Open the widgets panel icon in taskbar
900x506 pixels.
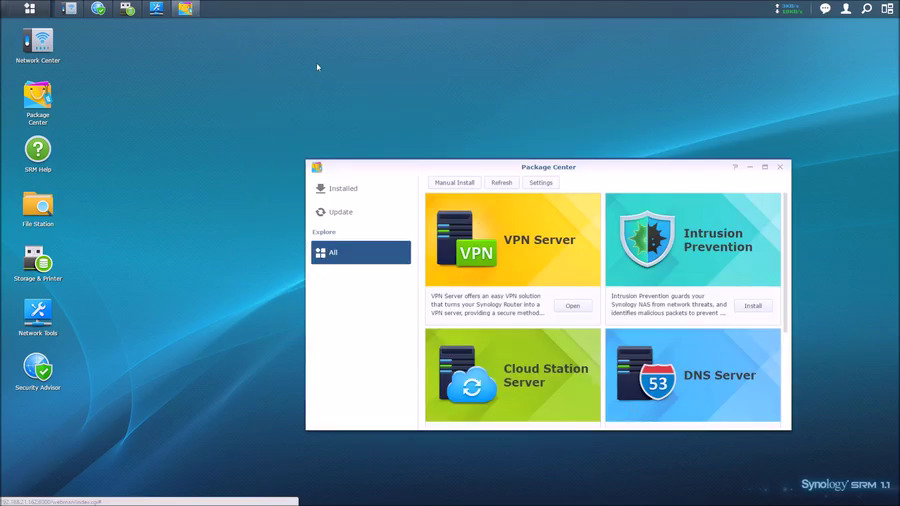(887, 9)
